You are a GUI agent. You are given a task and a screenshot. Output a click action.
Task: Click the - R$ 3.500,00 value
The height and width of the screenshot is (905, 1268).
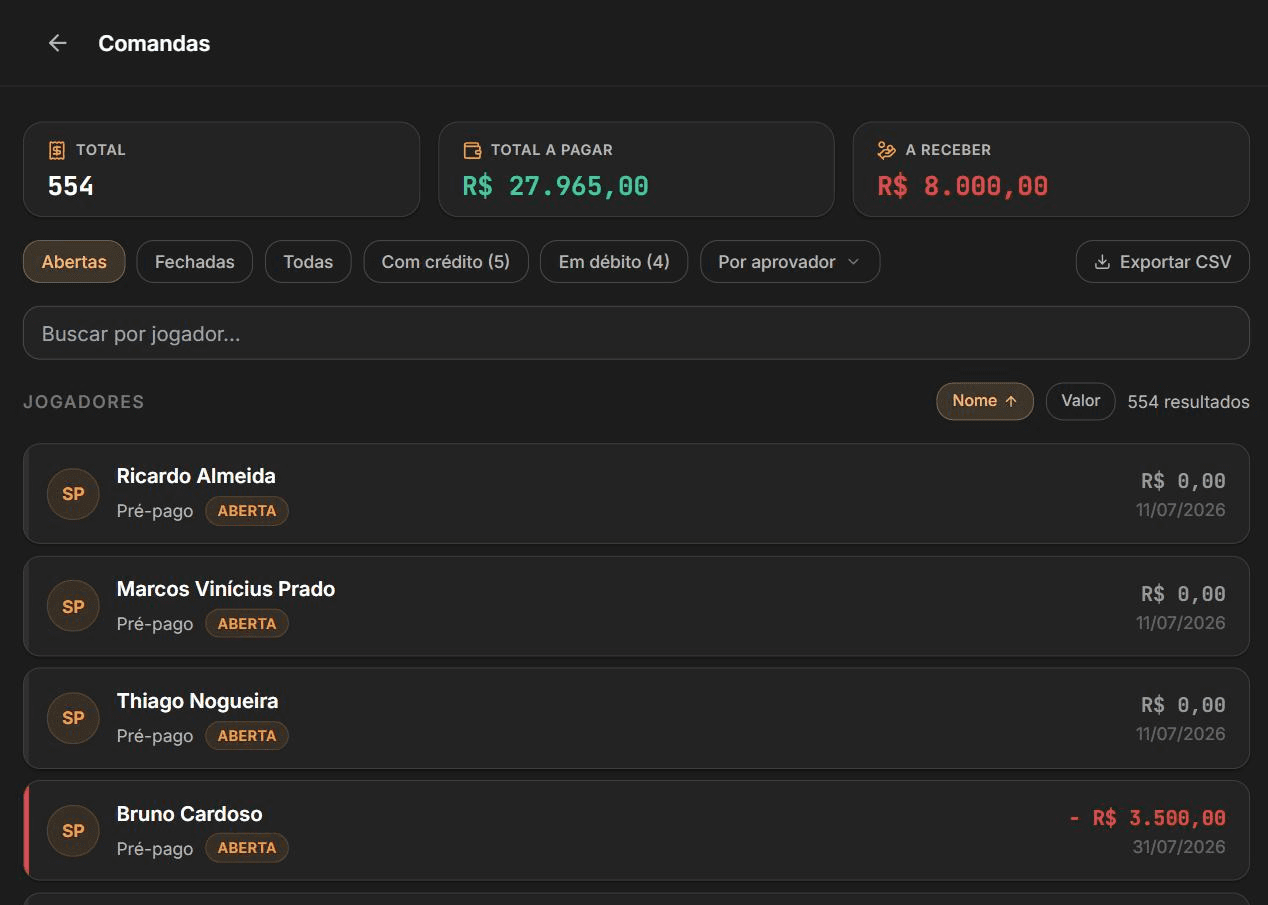pyautogui.click(x=1147, y=818)
